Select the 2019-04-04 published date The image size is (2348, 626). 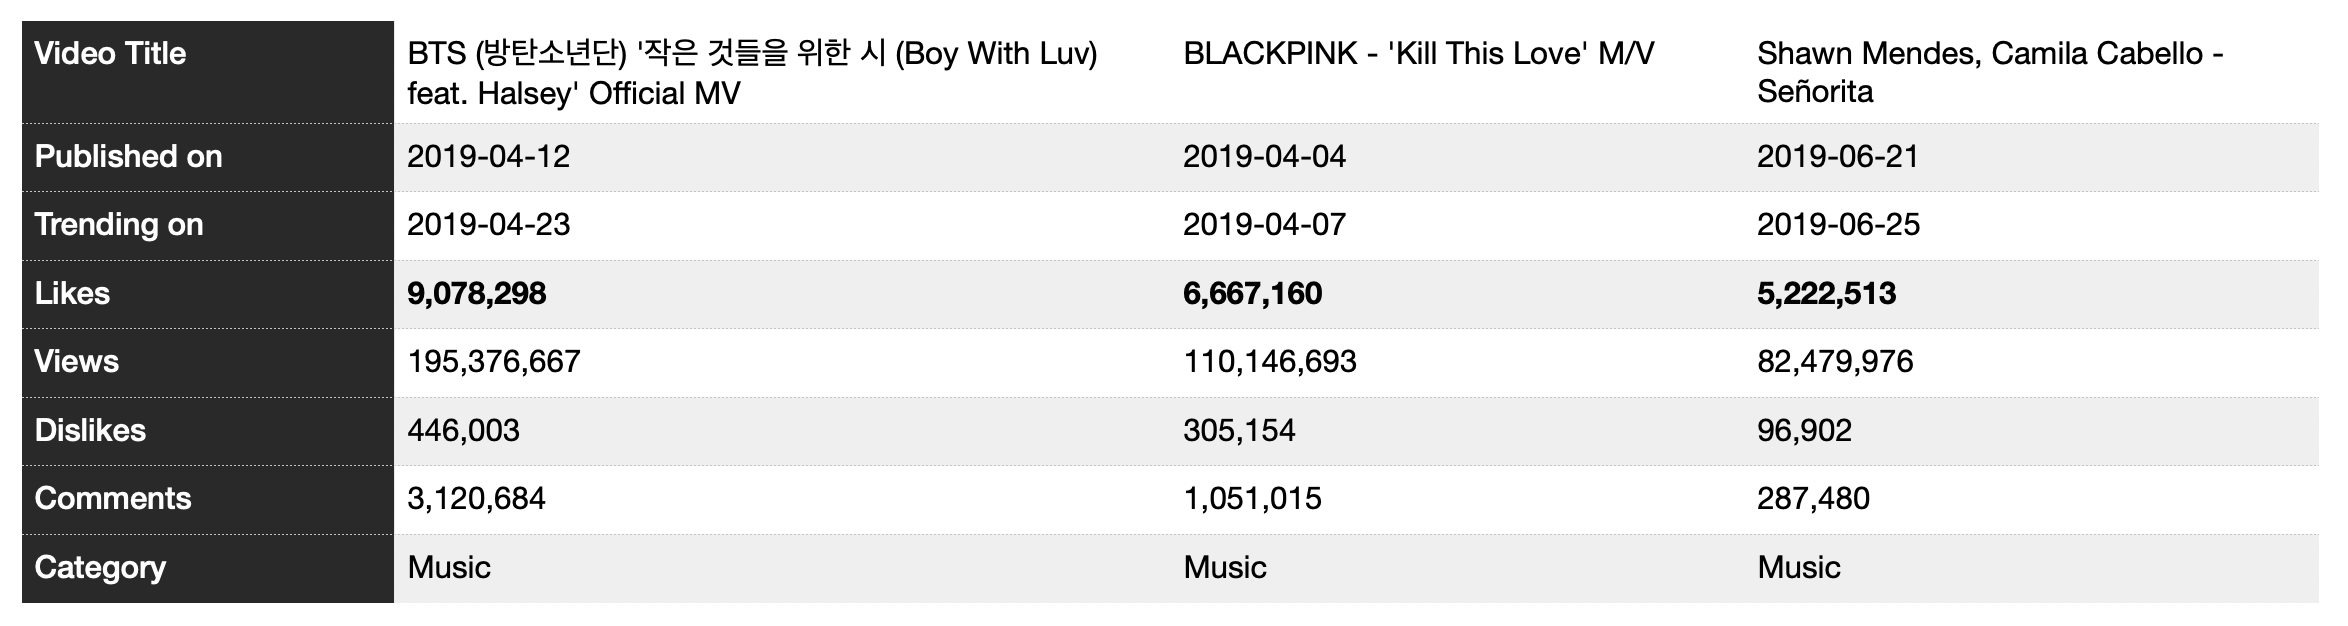(x=1264, y=157)
